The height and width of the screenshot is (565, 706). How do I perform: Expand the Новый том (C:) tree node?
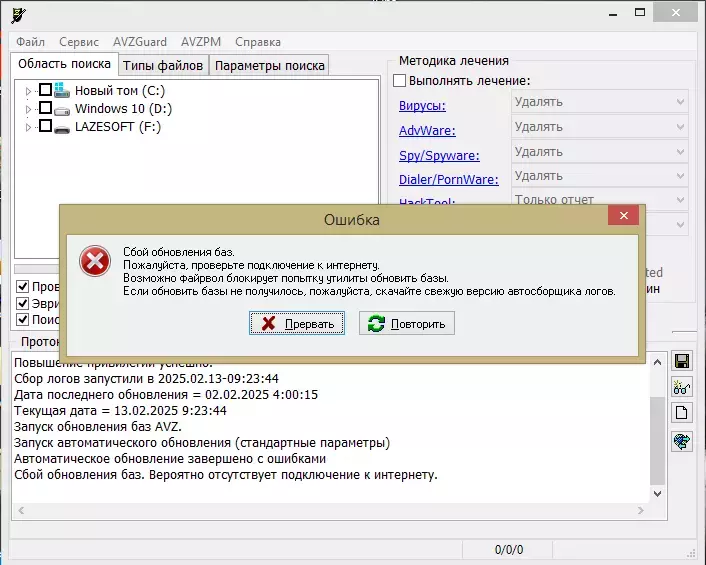[x=28, y=91]
